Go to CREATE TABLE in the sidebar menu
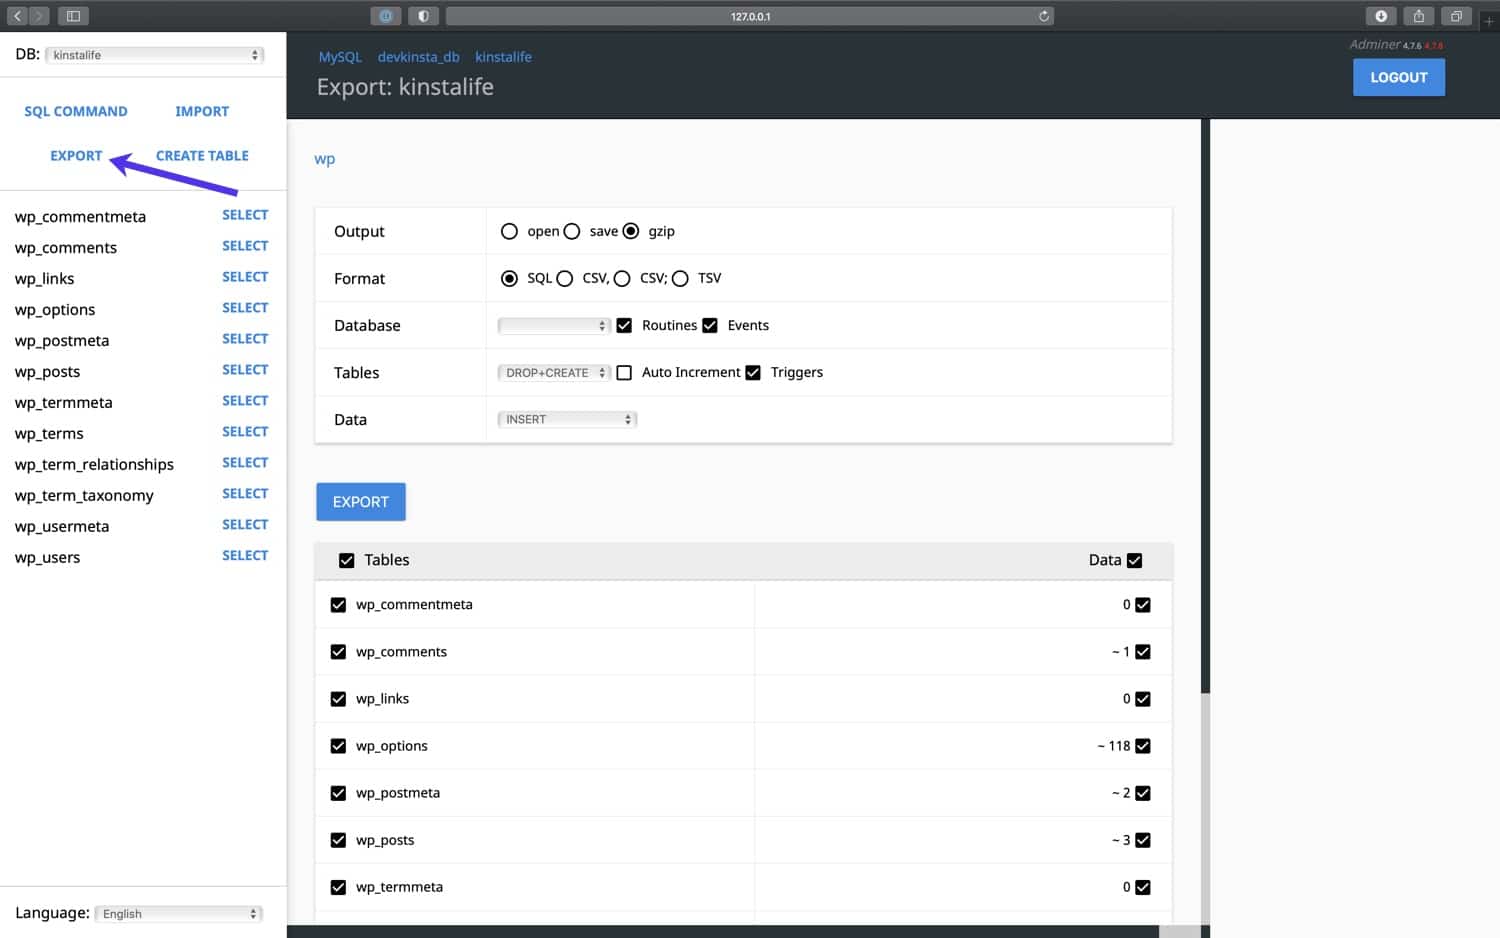 [202, 155]
